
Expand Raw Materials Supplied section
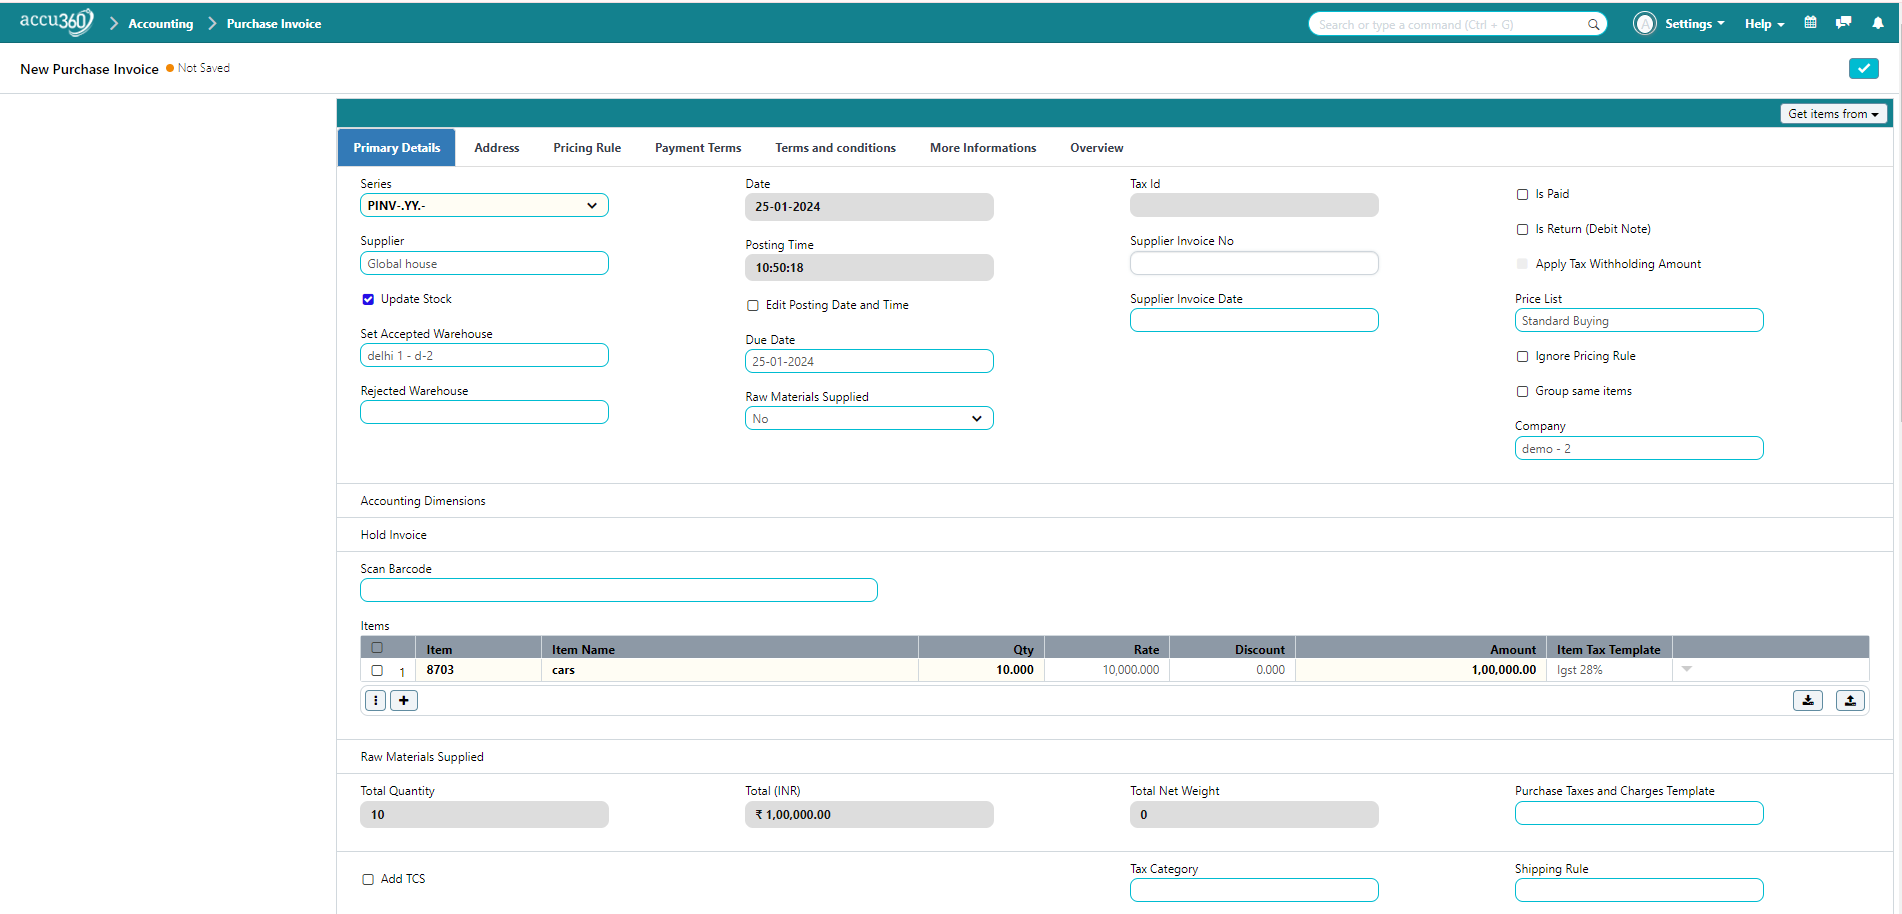(x=422, y=757)
